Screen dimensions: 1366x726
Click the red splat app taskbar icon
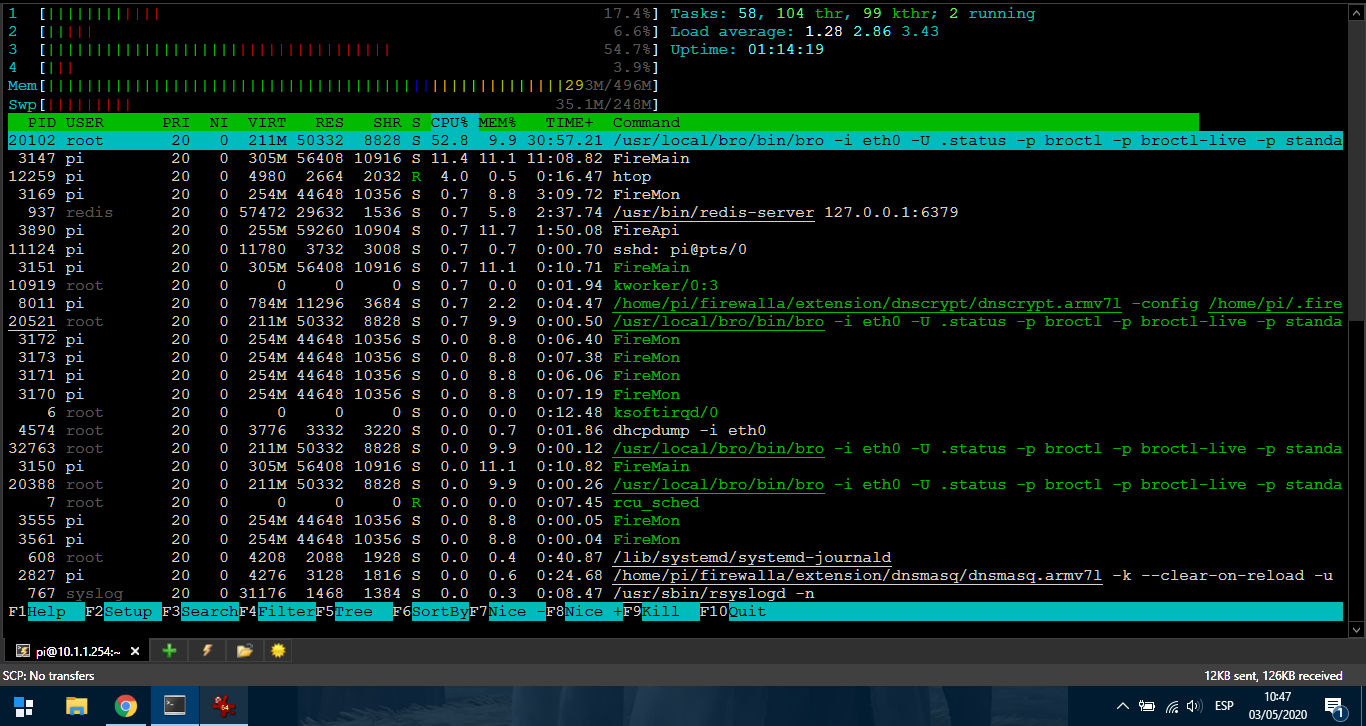pos(223,706)
